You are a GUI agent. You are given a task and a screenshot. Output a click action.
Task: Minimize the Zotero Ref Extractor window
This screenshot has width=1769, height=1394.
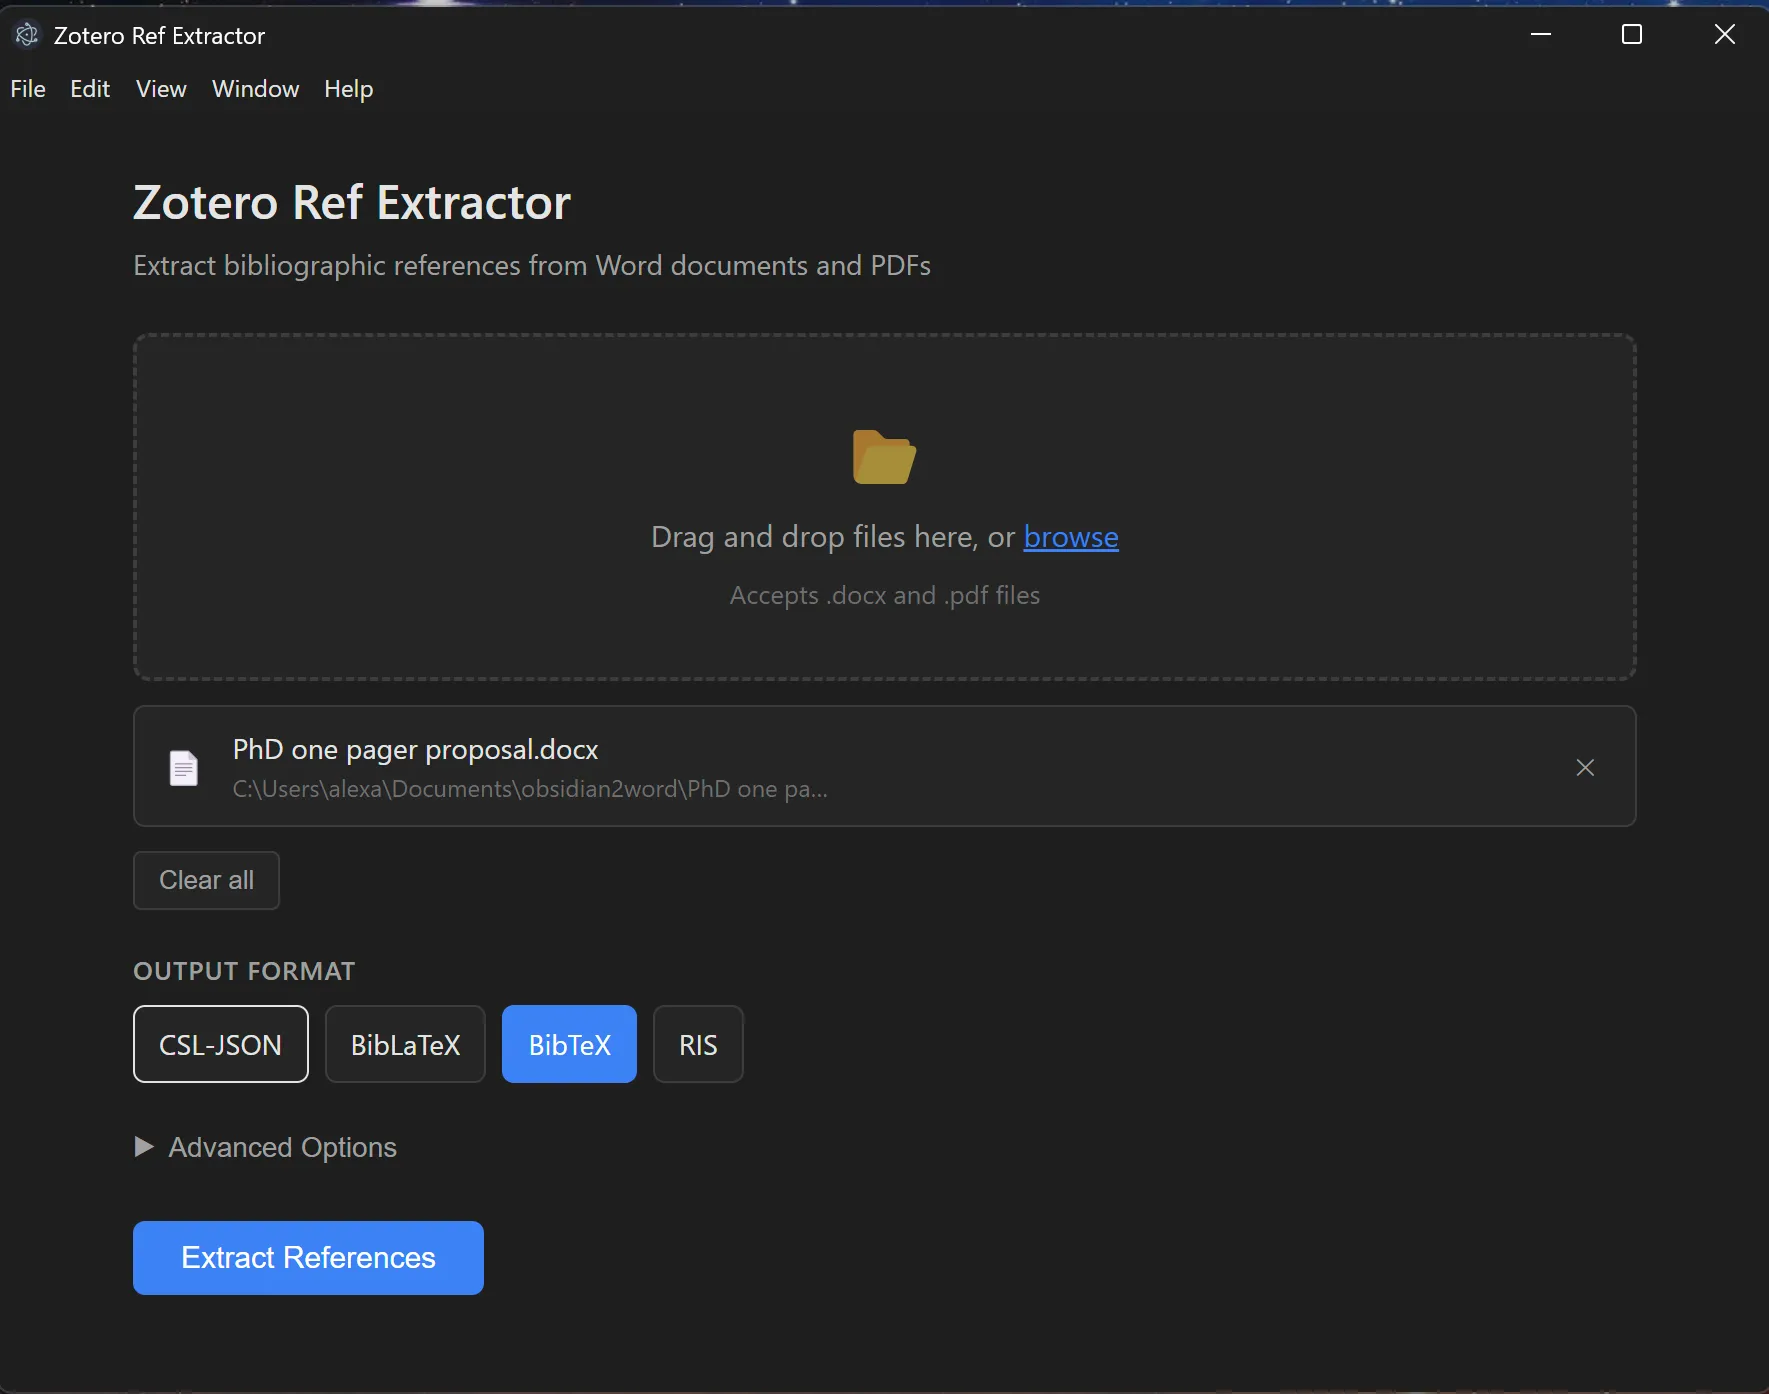pos(1541,34)
